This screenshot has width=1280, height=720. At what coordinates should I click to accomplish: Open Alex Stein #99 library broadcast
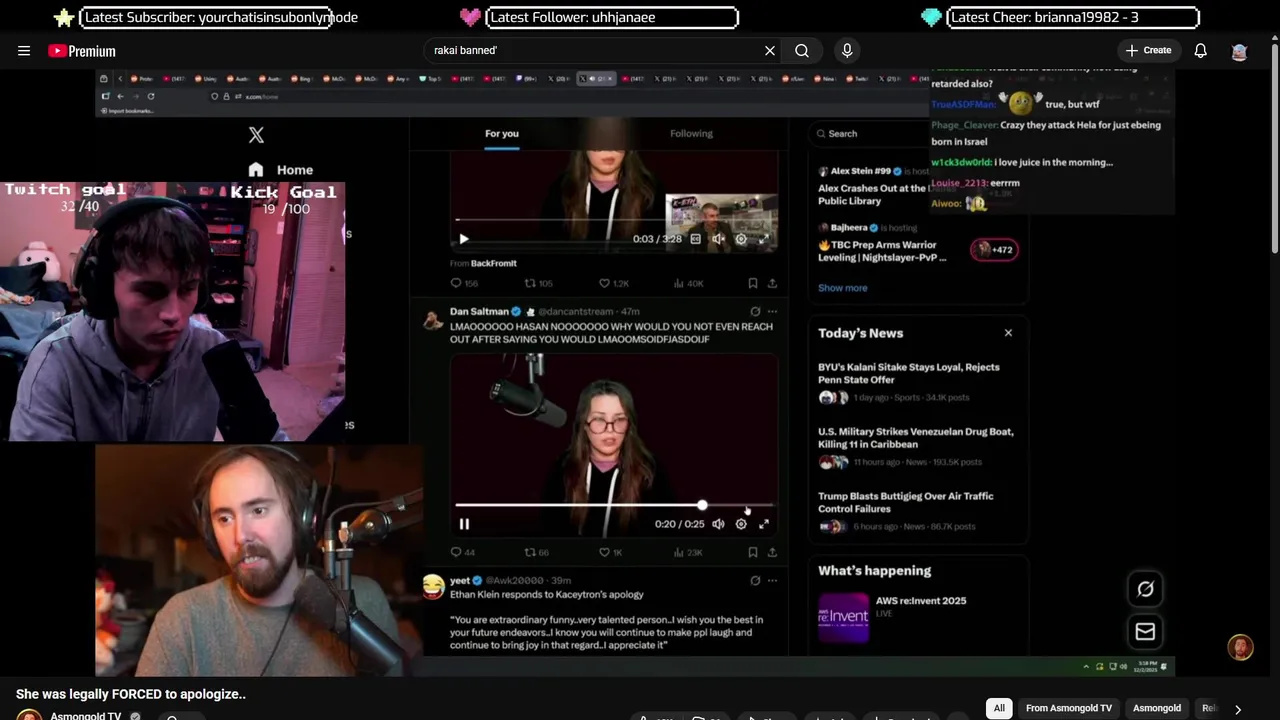tap(874, 194)
